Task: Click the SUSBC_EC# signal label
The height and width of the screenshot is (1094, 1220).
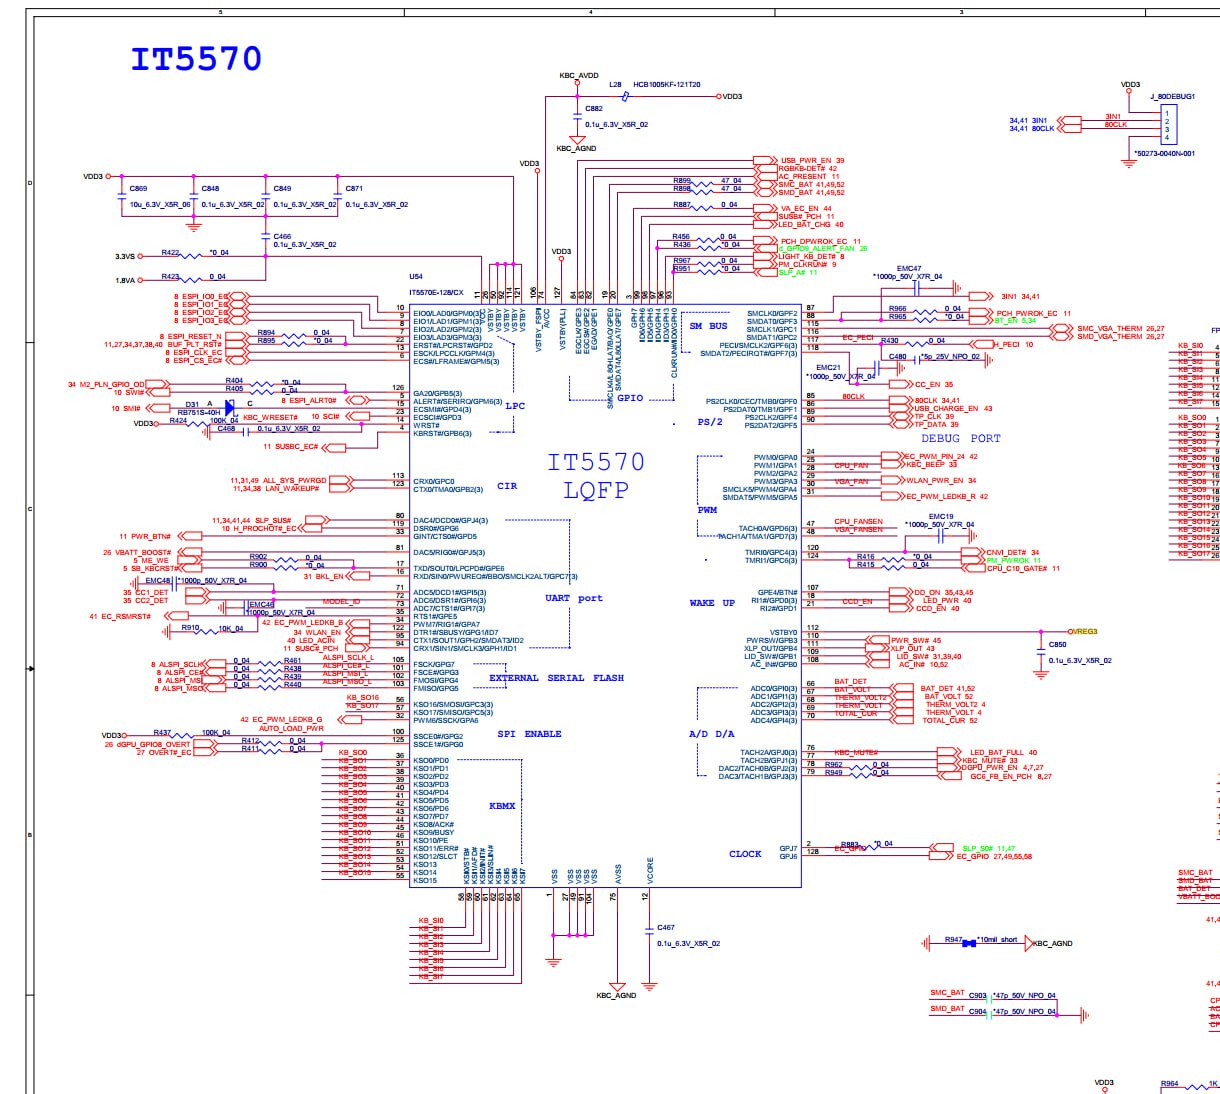Action: point(296,446)
